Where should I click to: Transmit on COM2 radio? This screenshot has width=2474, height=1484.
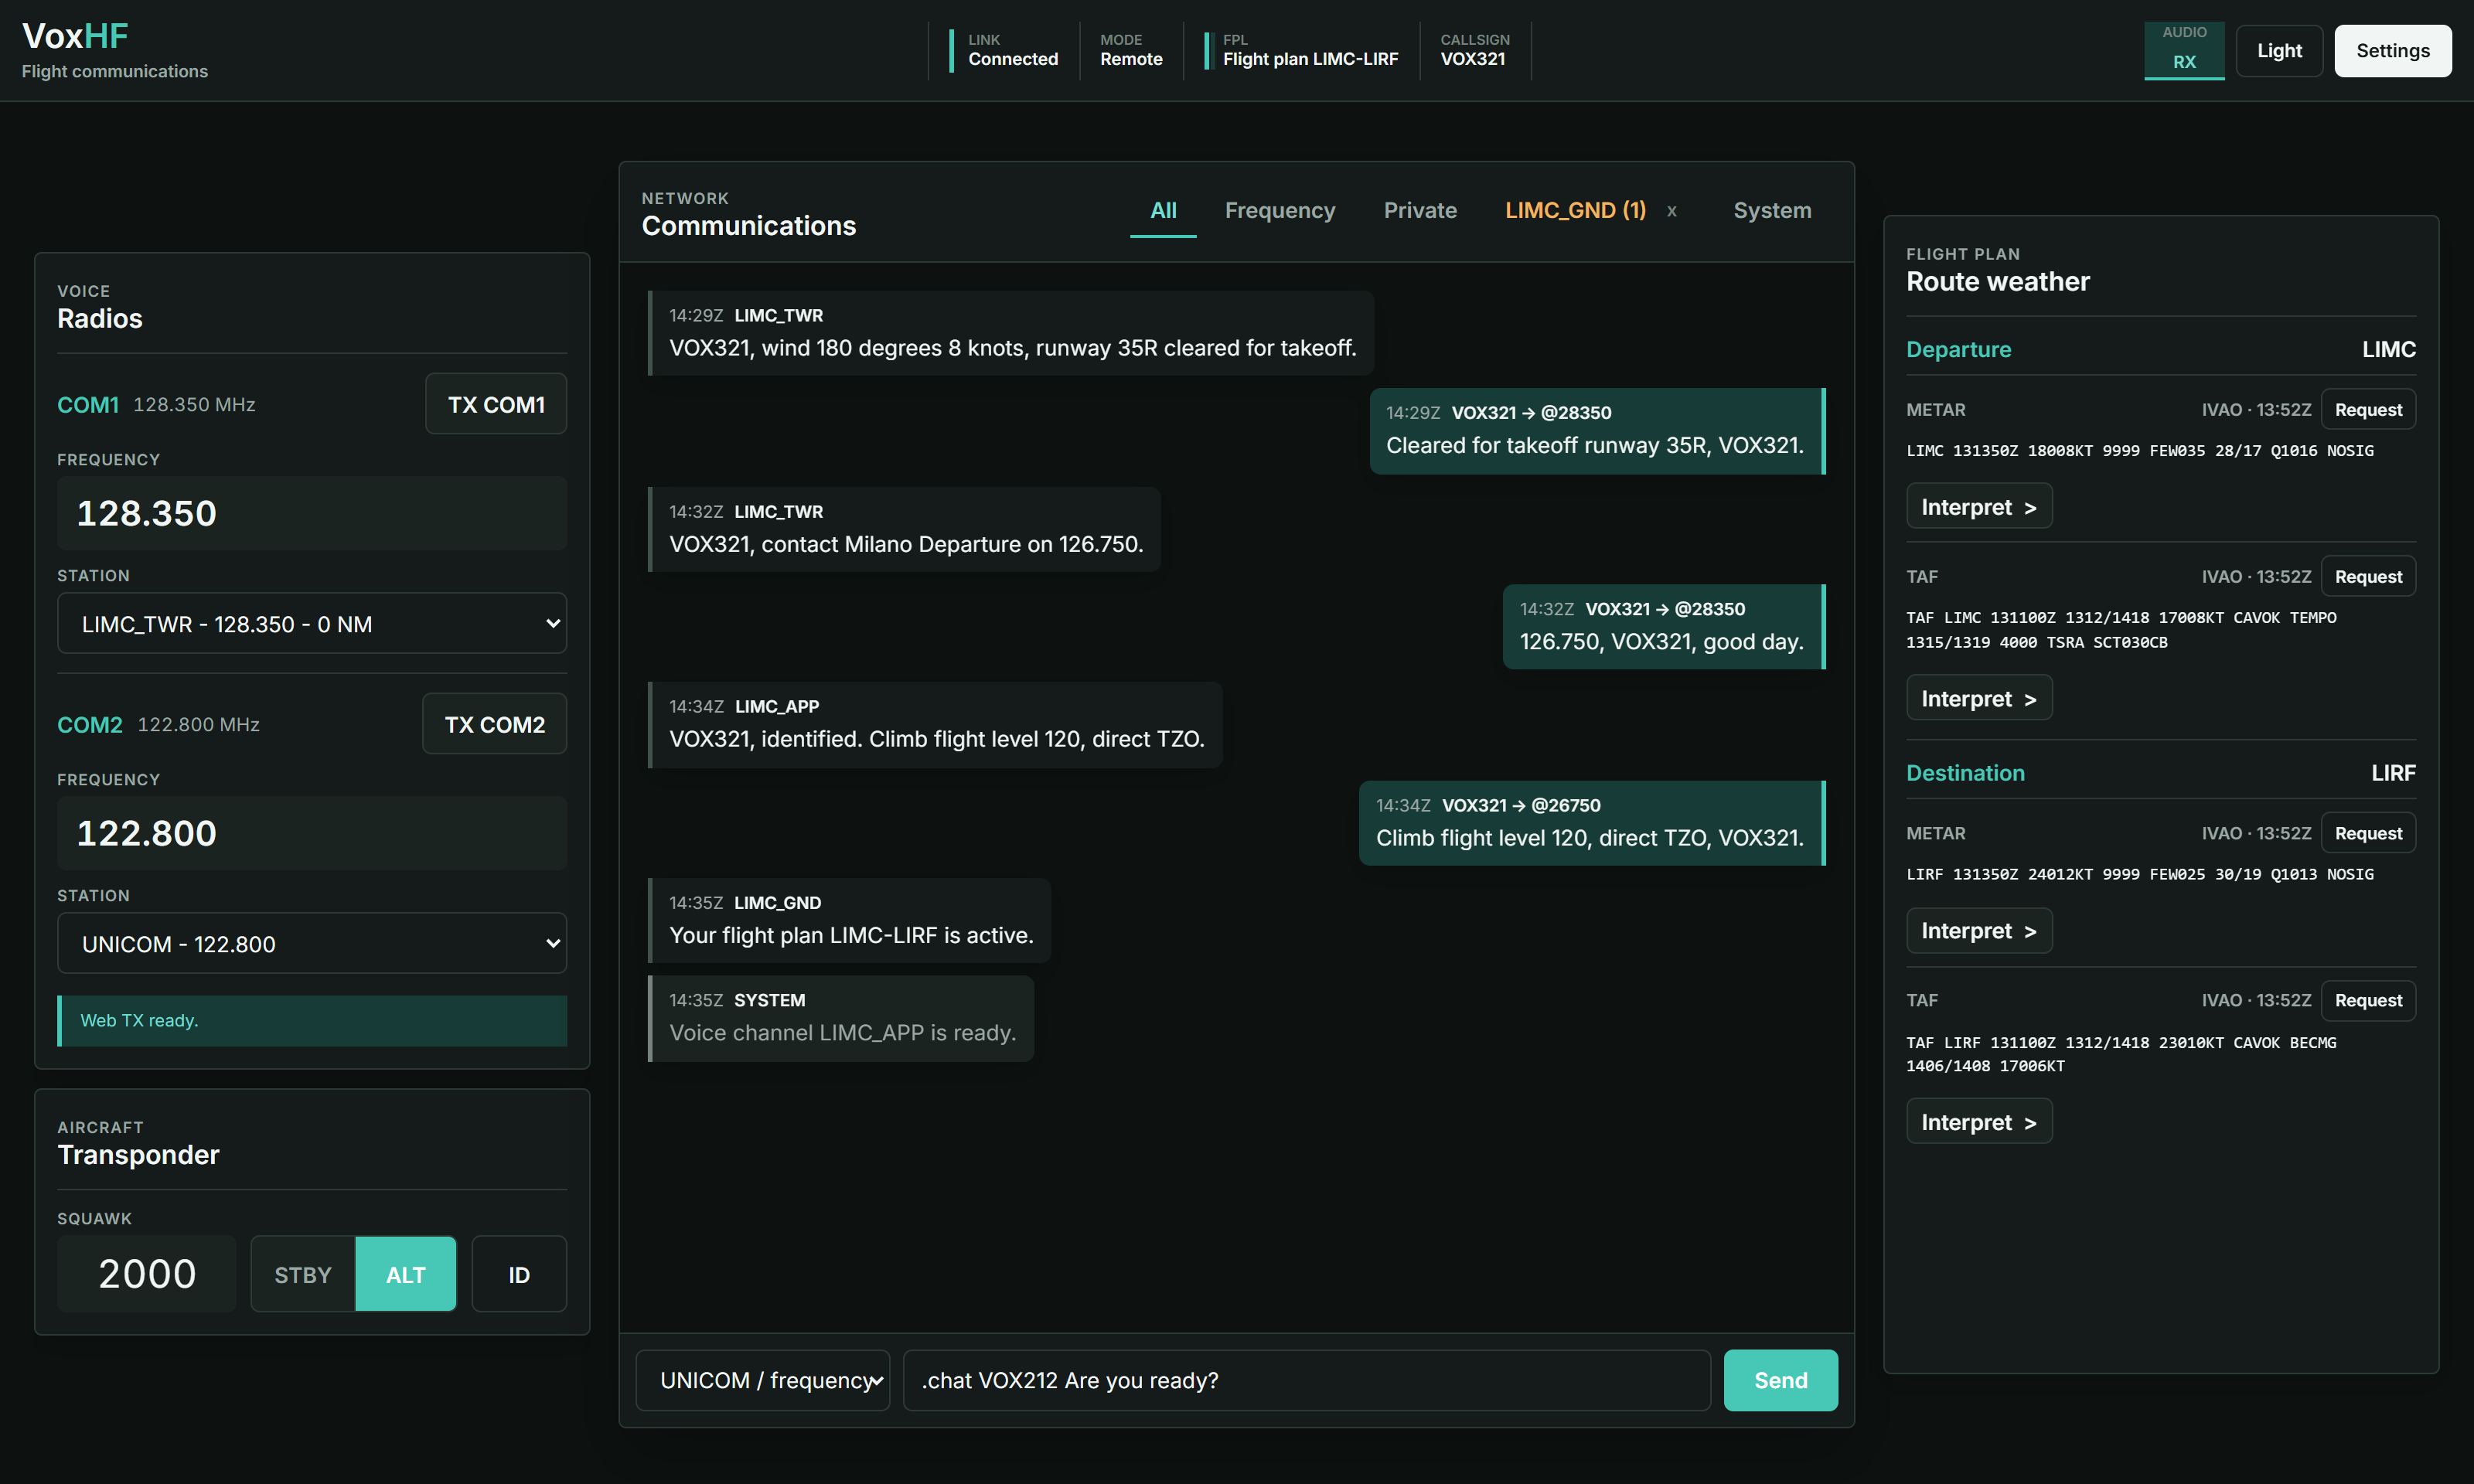pos(495,724)
